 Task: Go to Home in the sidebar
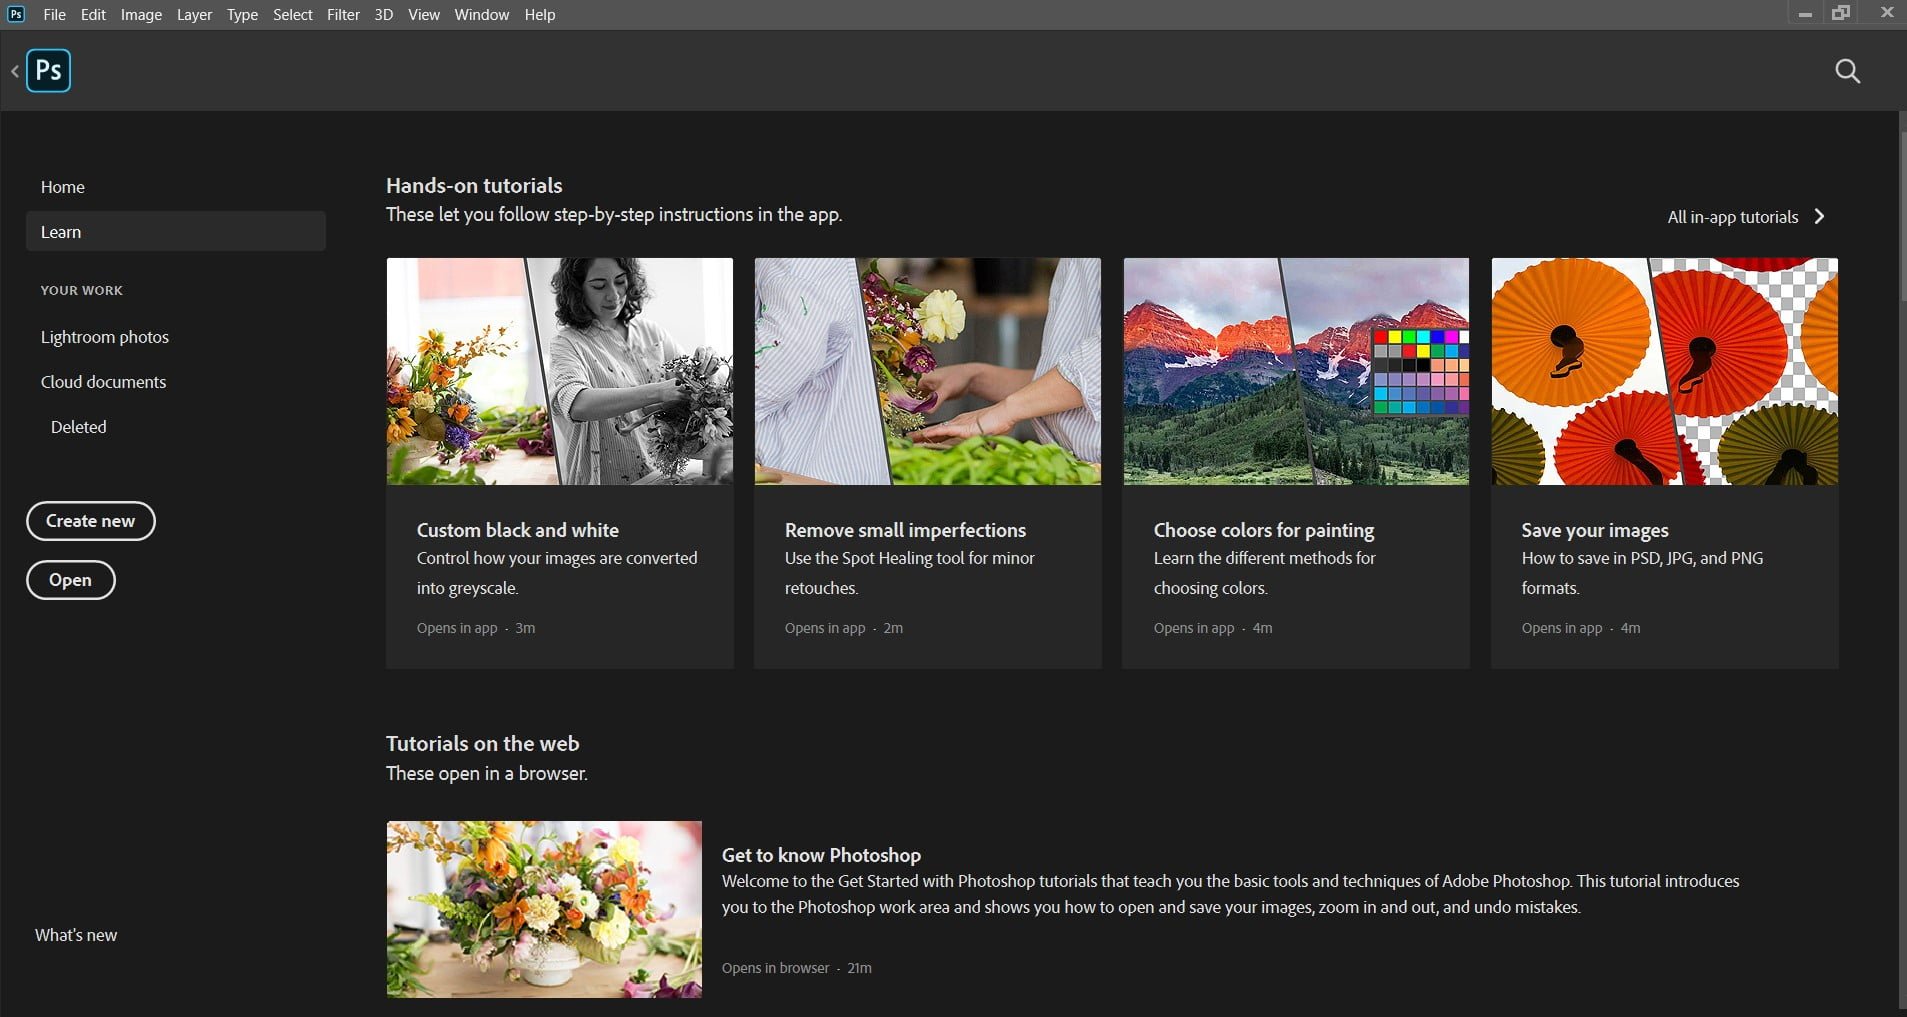(62, 187)
